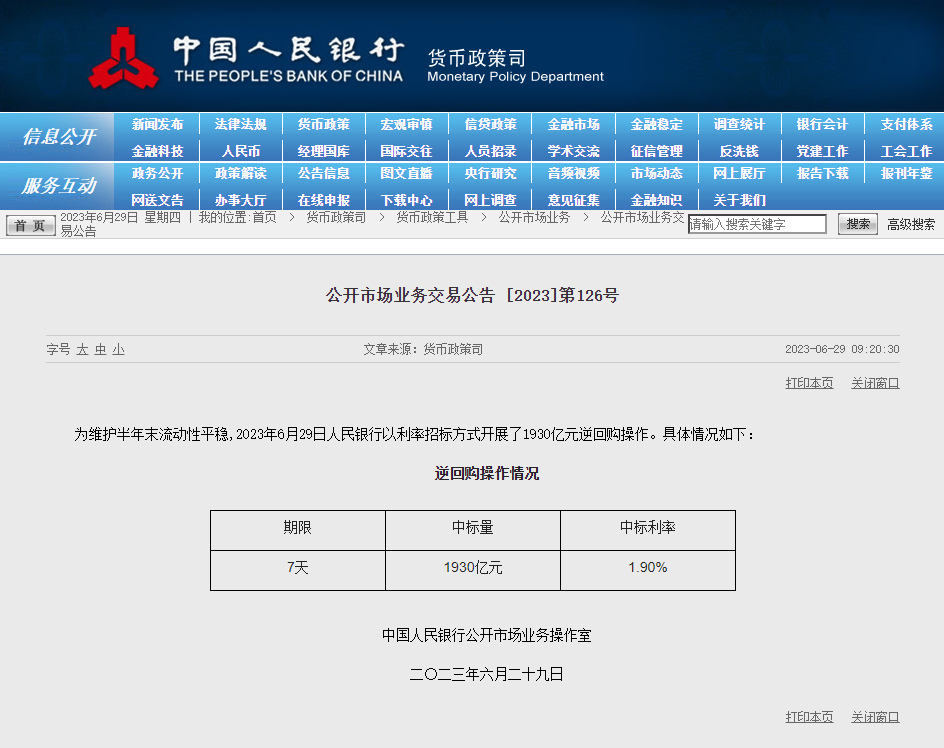Screen dimensions: 944x748
Task: Open the 新闻发布 menu item
Action: point(157,125)
